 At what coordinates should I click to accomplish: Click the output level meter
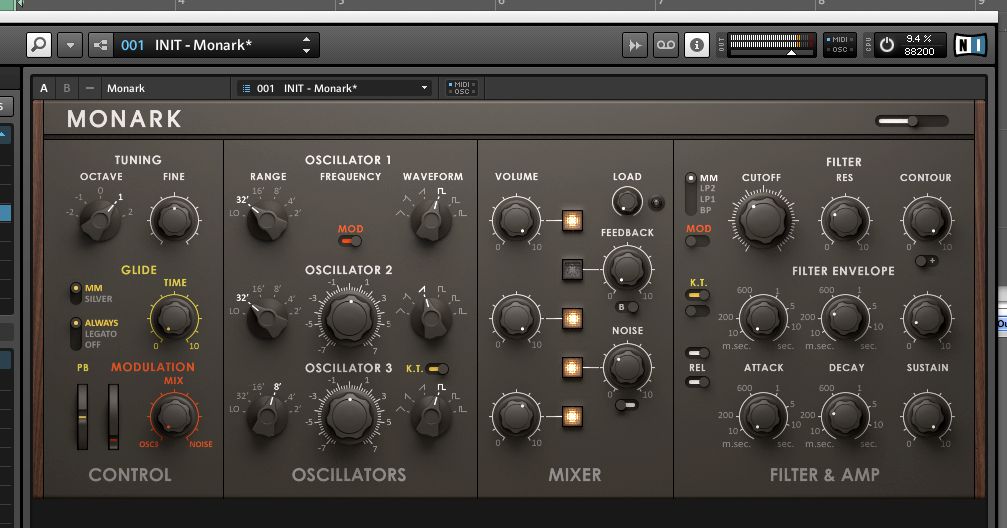point(771,45)
